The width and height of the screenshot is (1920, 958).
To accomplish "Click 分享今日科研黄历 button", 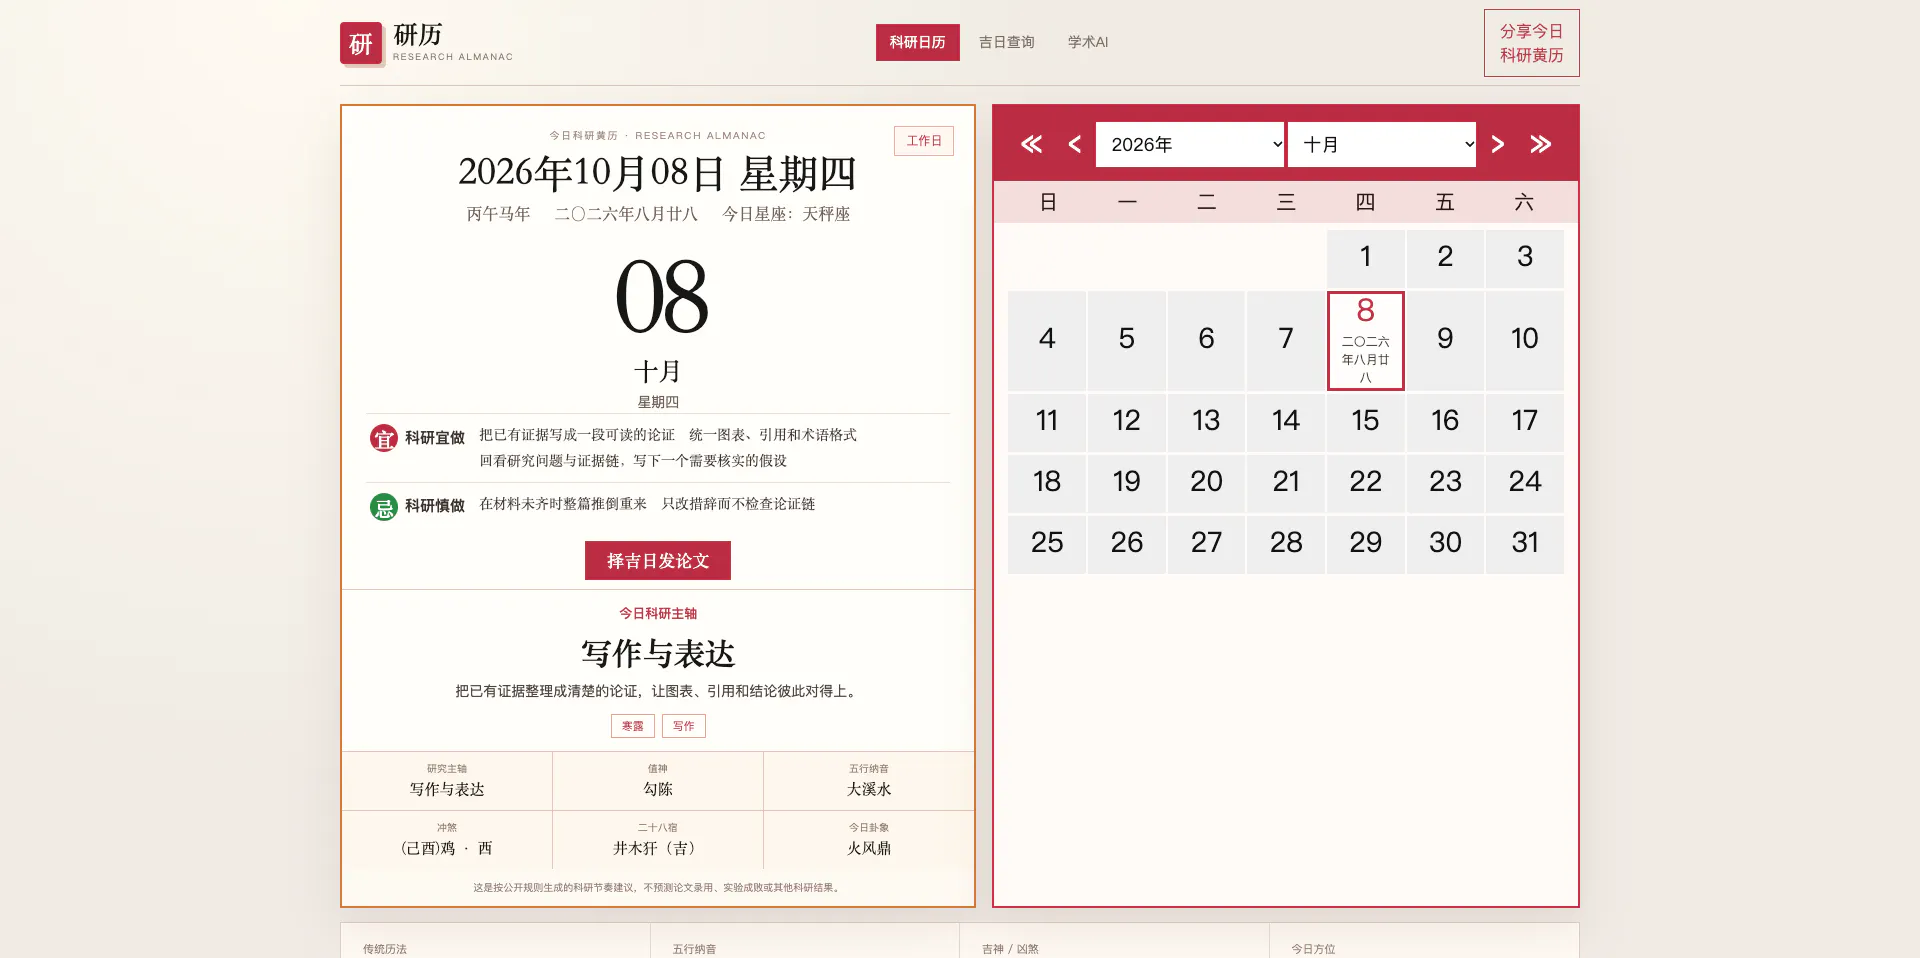I will tap(1532, 43).
